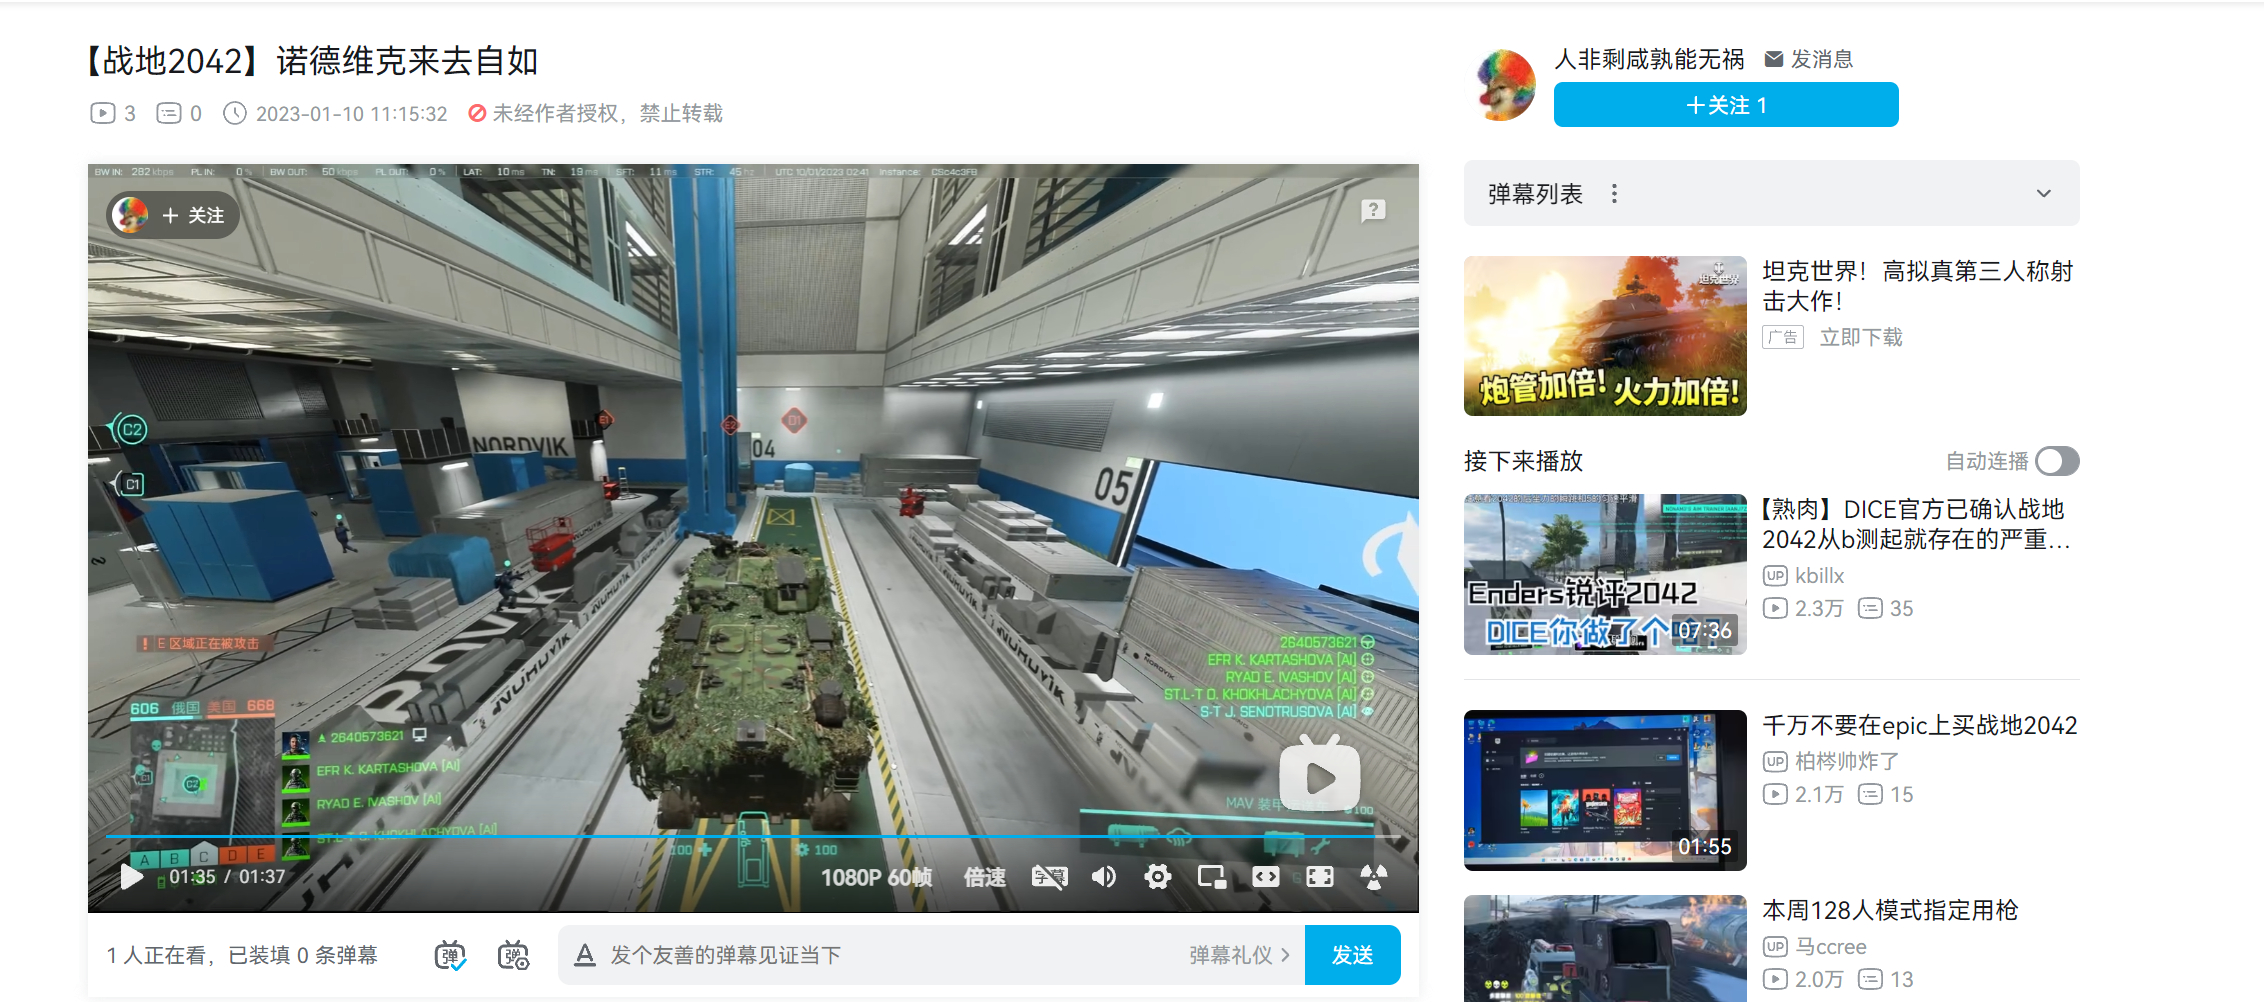Open danmaku settings icon
This screenshot has width=2264, height=1002.
click(514, 955)
